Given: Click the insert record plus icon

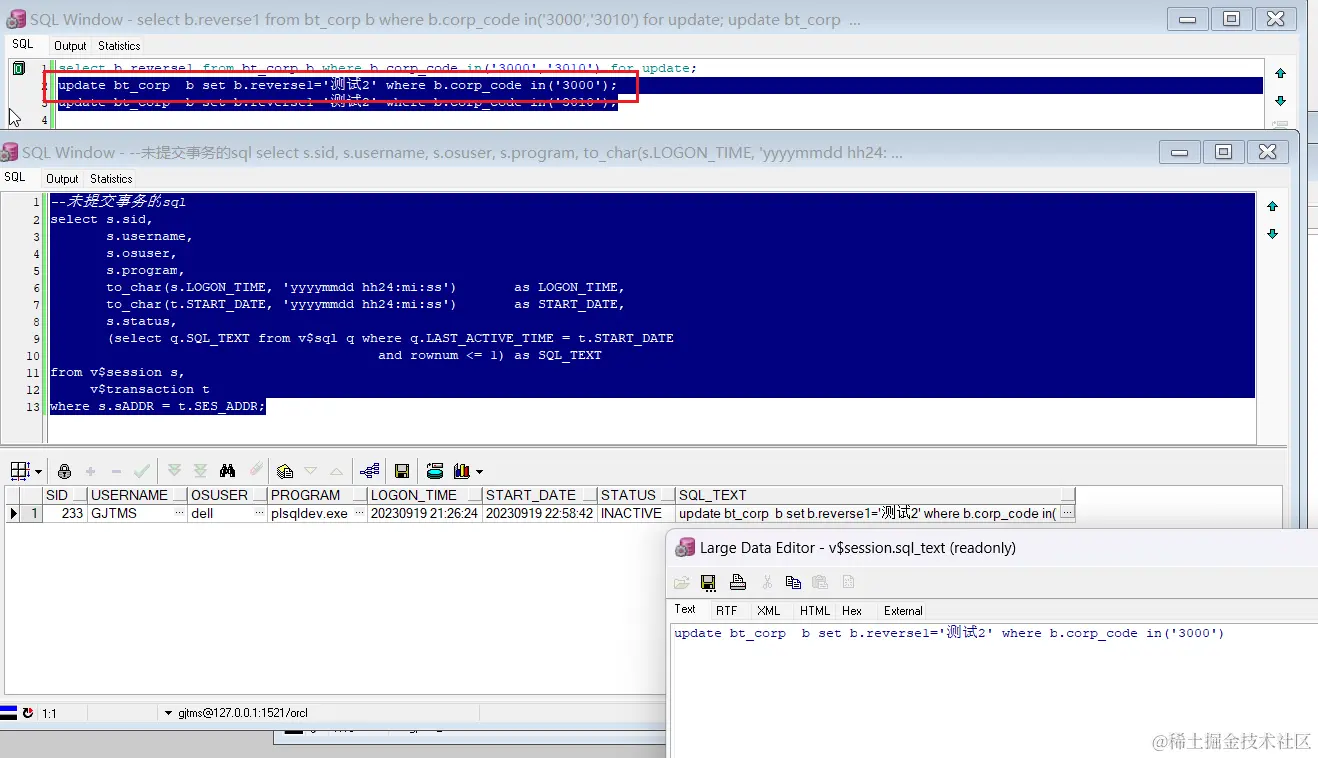Looking at the screenshot, I should tap(90, 471).
